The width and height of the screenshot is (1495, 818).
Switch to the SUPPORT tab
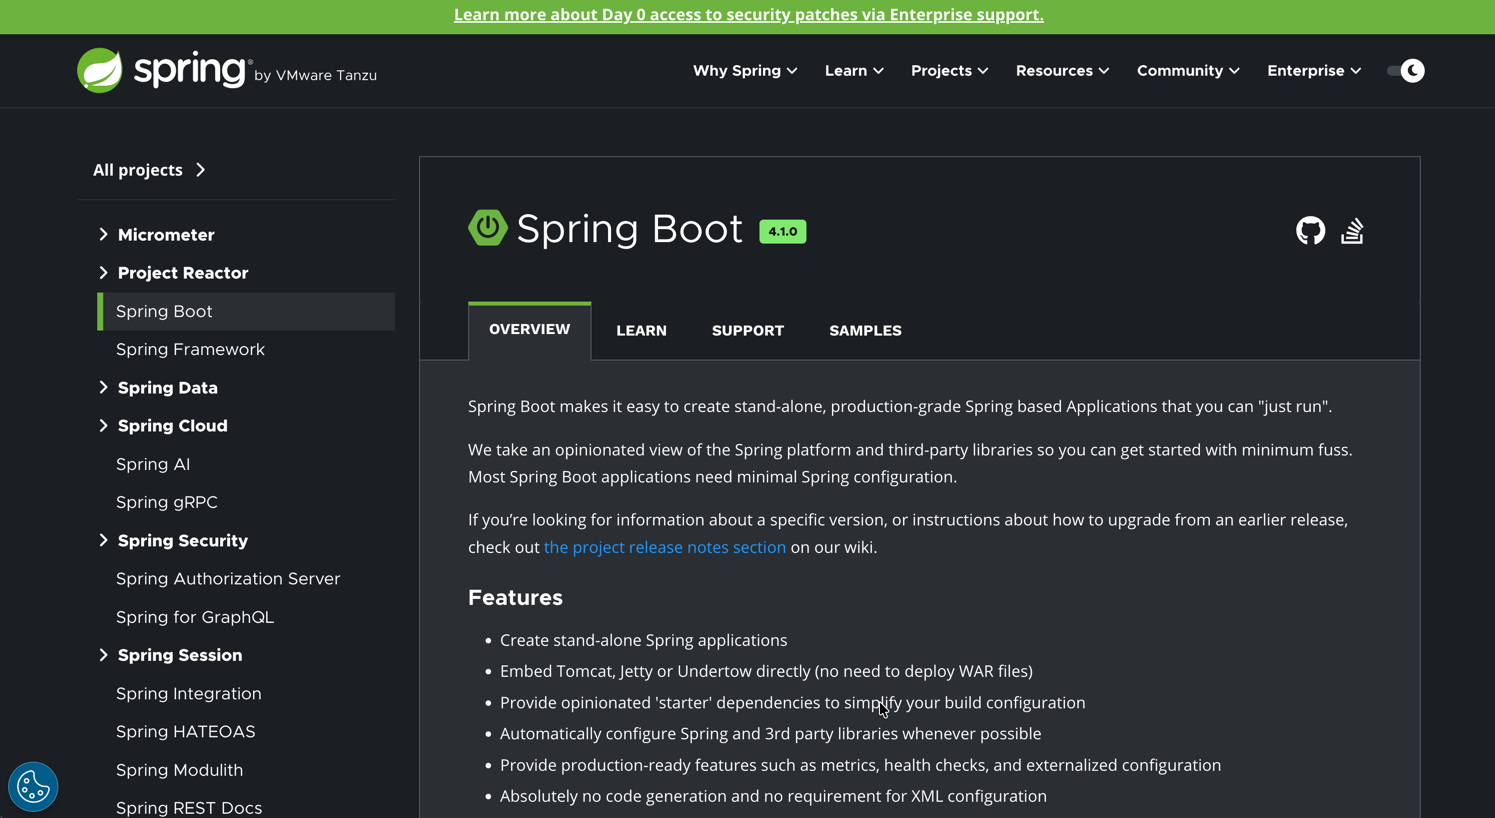748,331
